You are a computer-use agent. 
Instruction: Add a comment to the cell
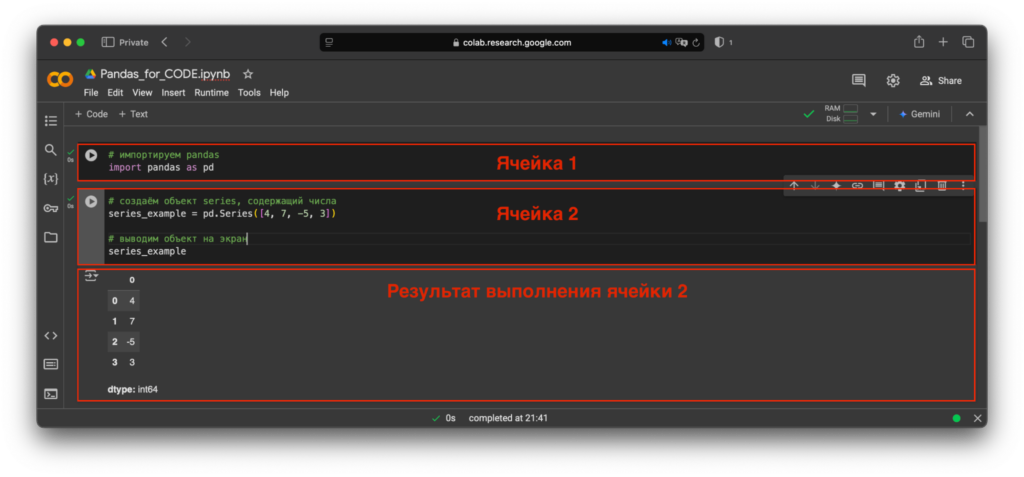[878, 186]
